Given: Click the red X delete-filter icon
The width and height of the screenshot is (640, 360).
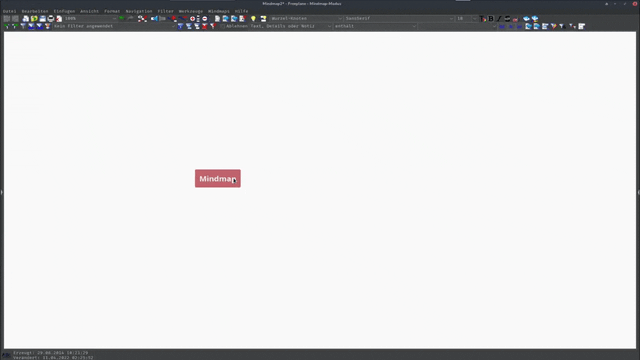Looking at the screenshot, I should pos(204,26).
